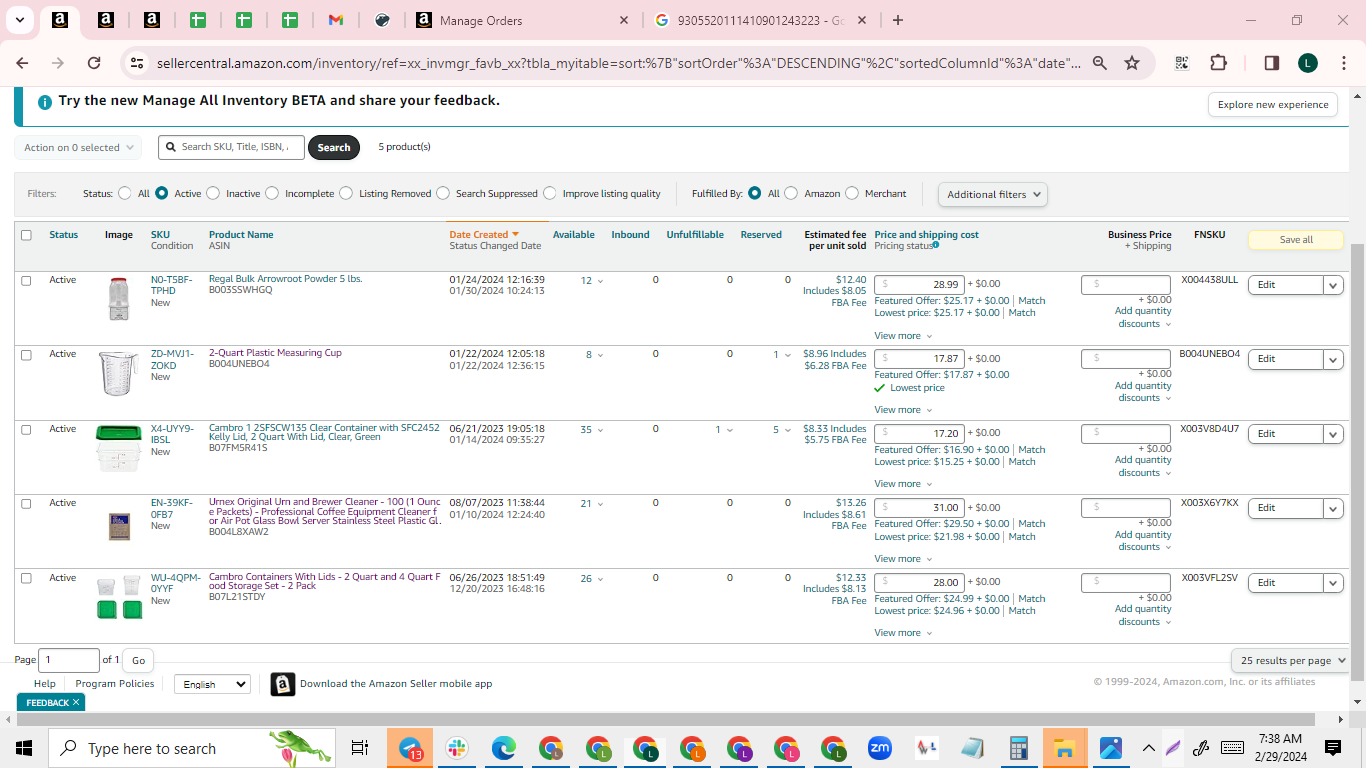Close the Manage Orders tab

pyautogui.click(x=624, y=20)
